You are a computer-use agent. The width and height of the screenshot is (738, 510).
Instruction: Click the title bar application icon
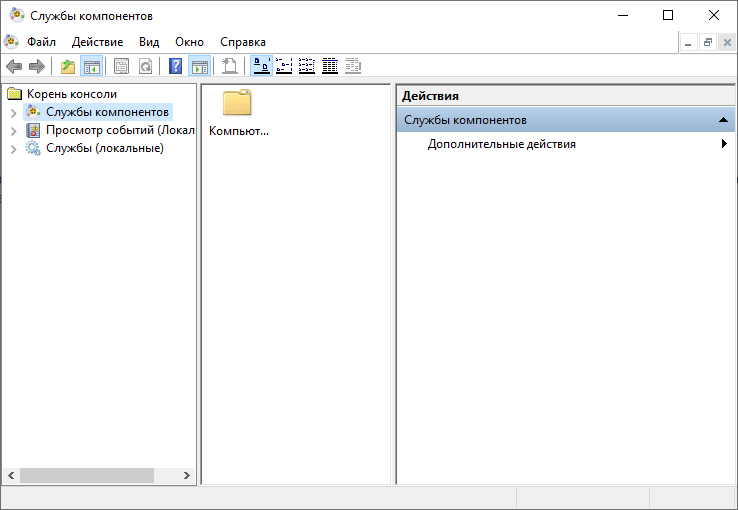coord(17,16)
